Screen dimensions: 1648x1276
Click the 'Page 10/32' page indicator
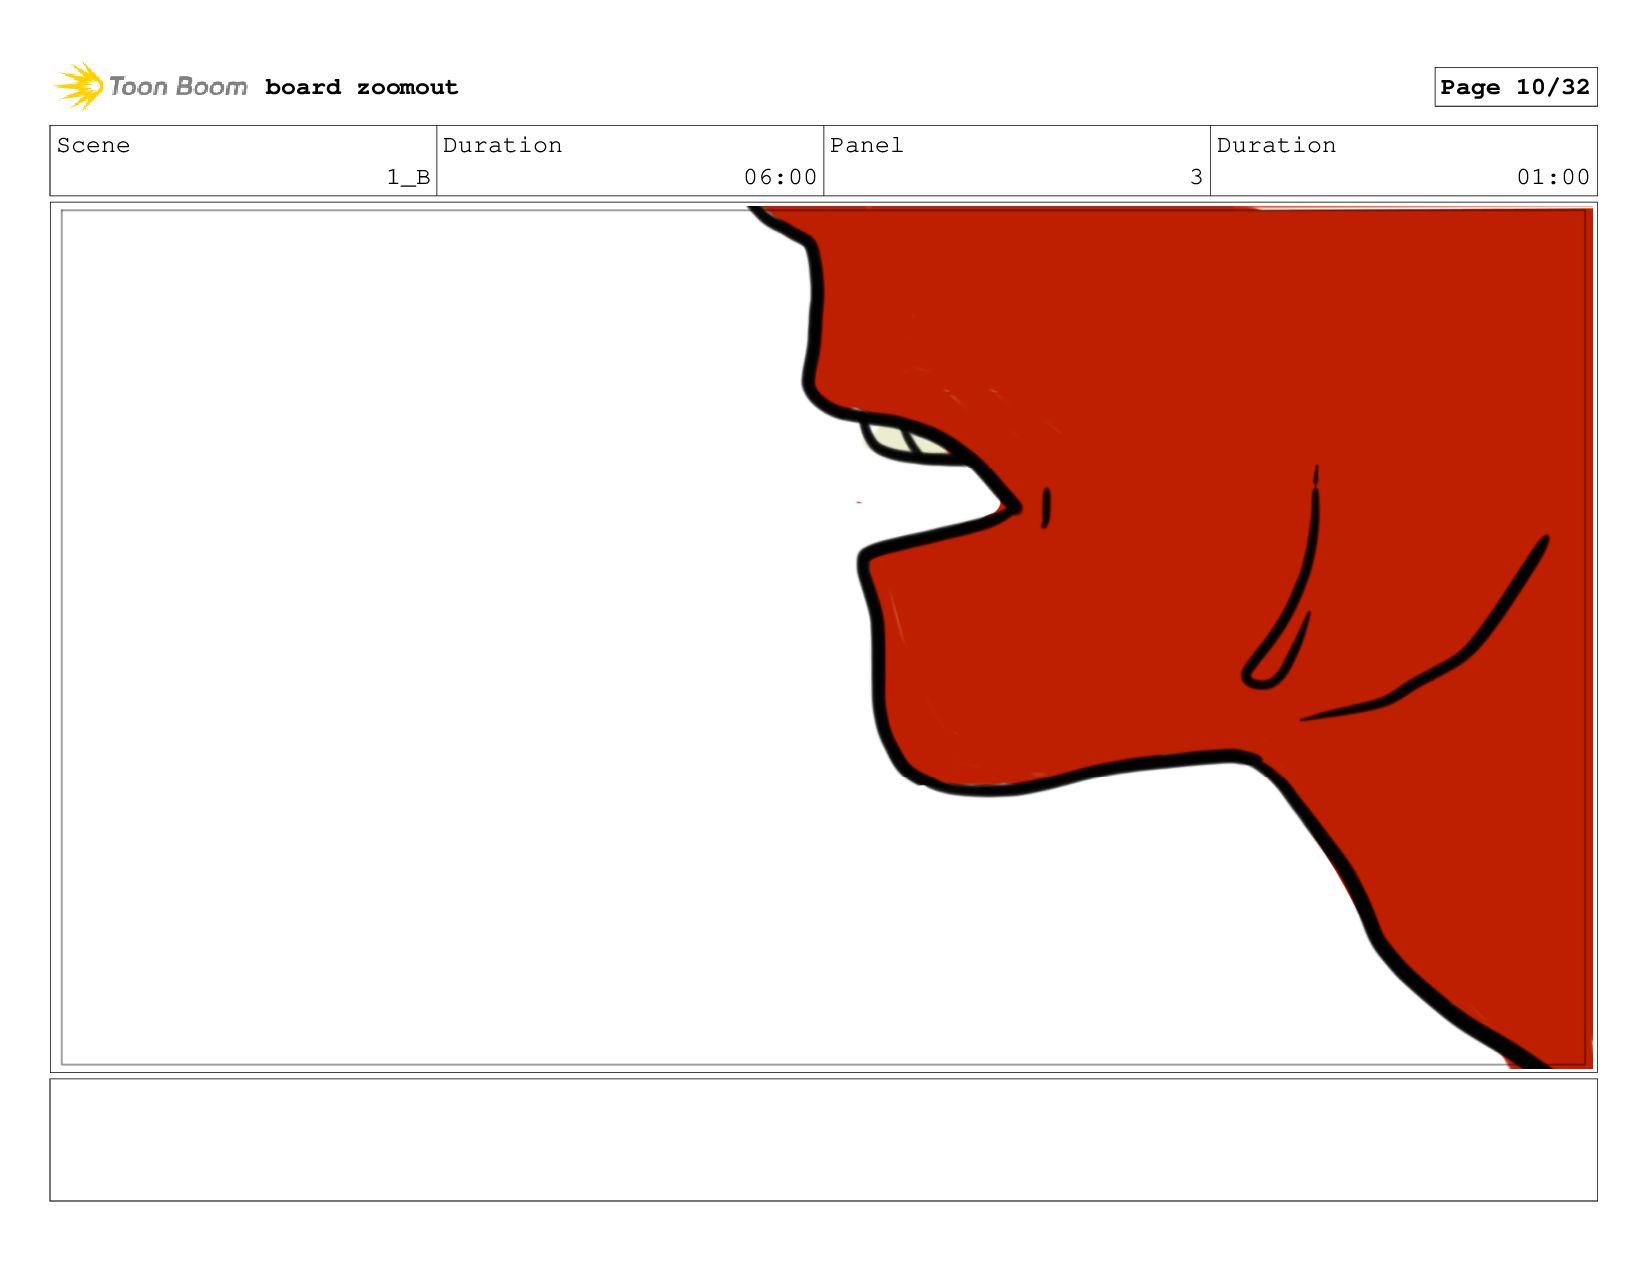pos(1515,87)
